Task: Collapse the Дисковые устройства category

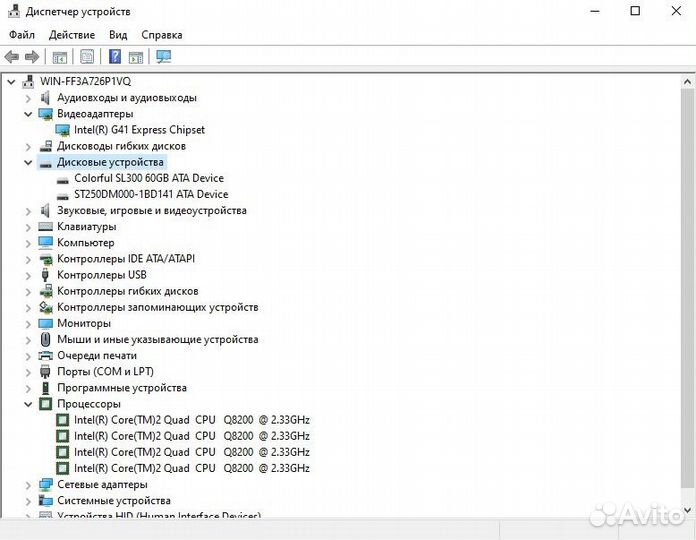Action: point(28,162)
